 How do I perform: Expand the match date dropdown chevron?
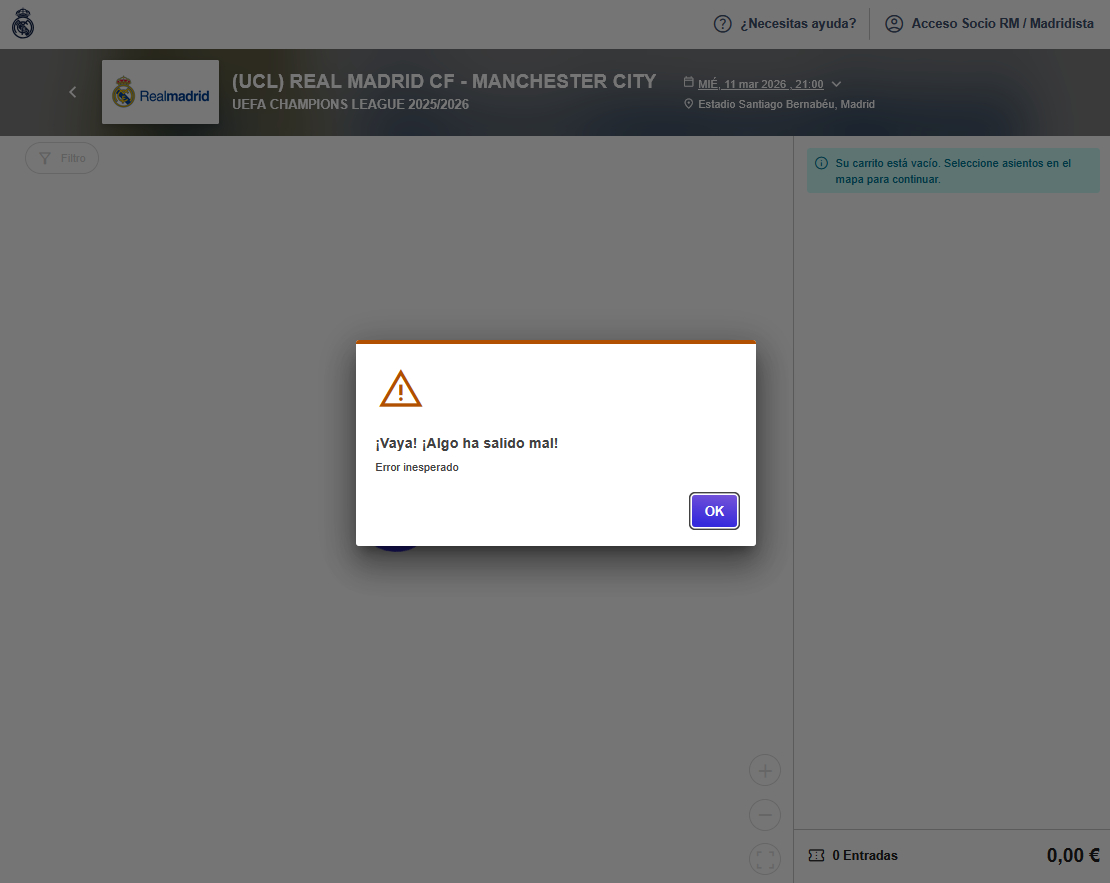[x=836, y=84]
